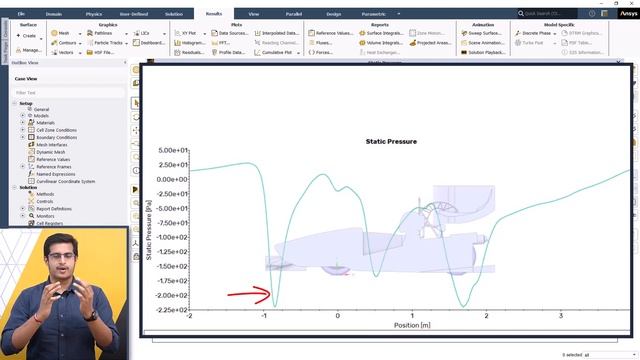
Task: Select Curvilinear Coordinate System item
Action: 65,181
